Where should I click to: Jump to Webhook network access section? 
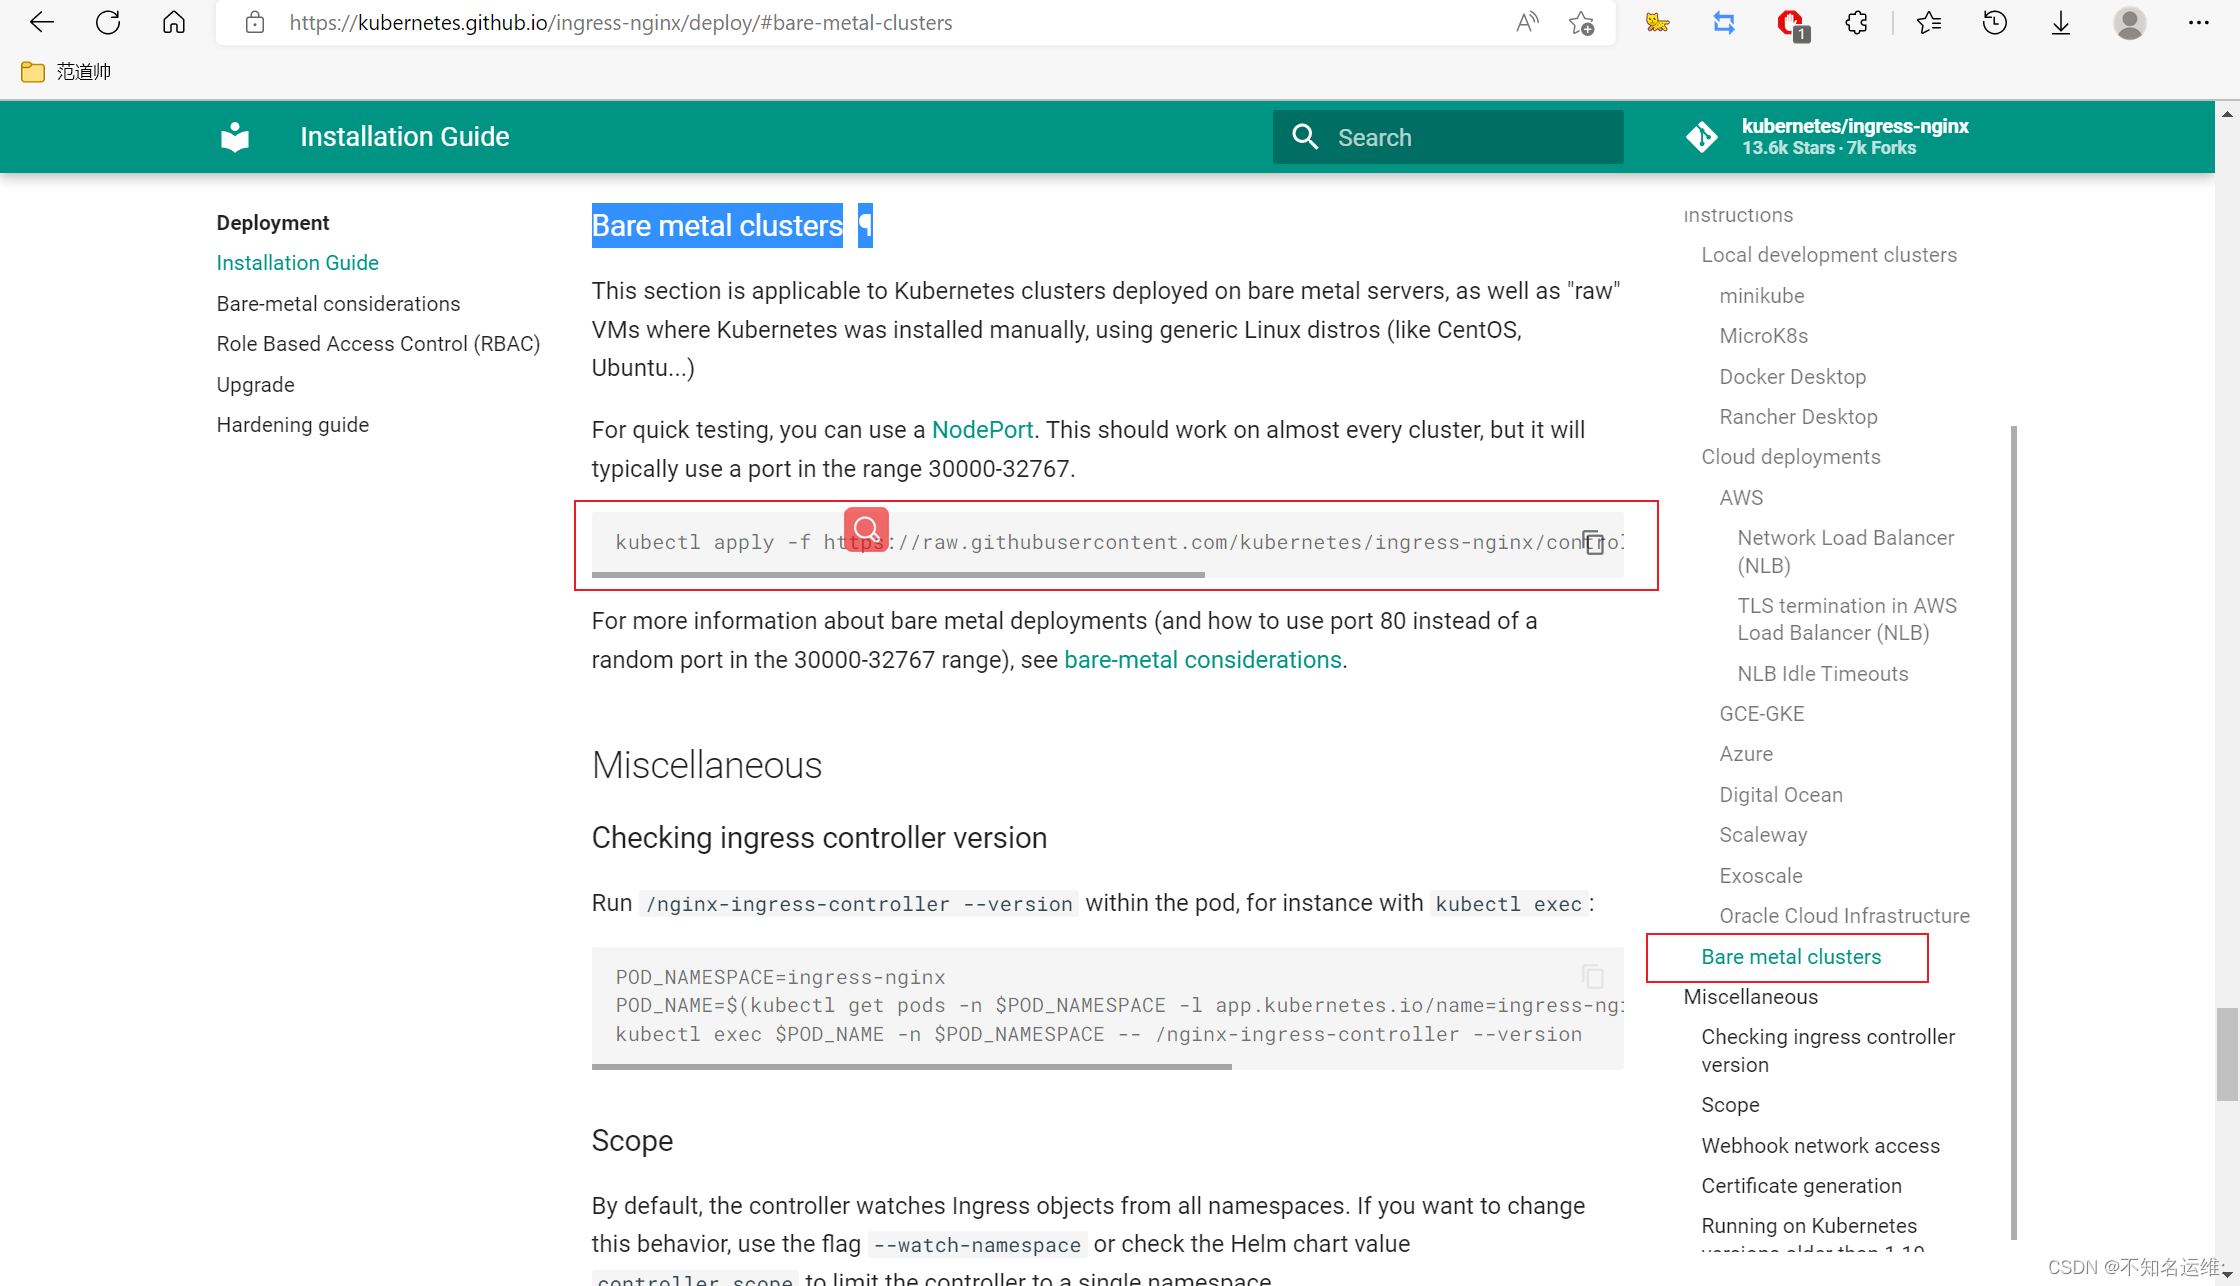1820,1146
